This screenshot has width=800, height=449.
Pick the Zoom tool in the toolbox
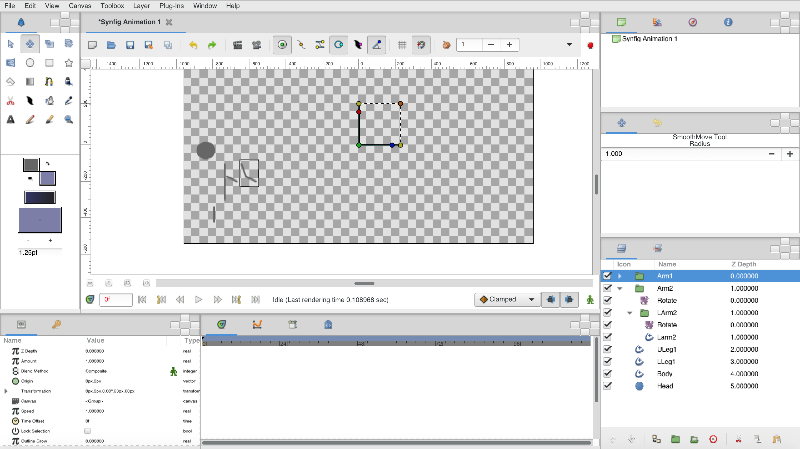(68, 119)
